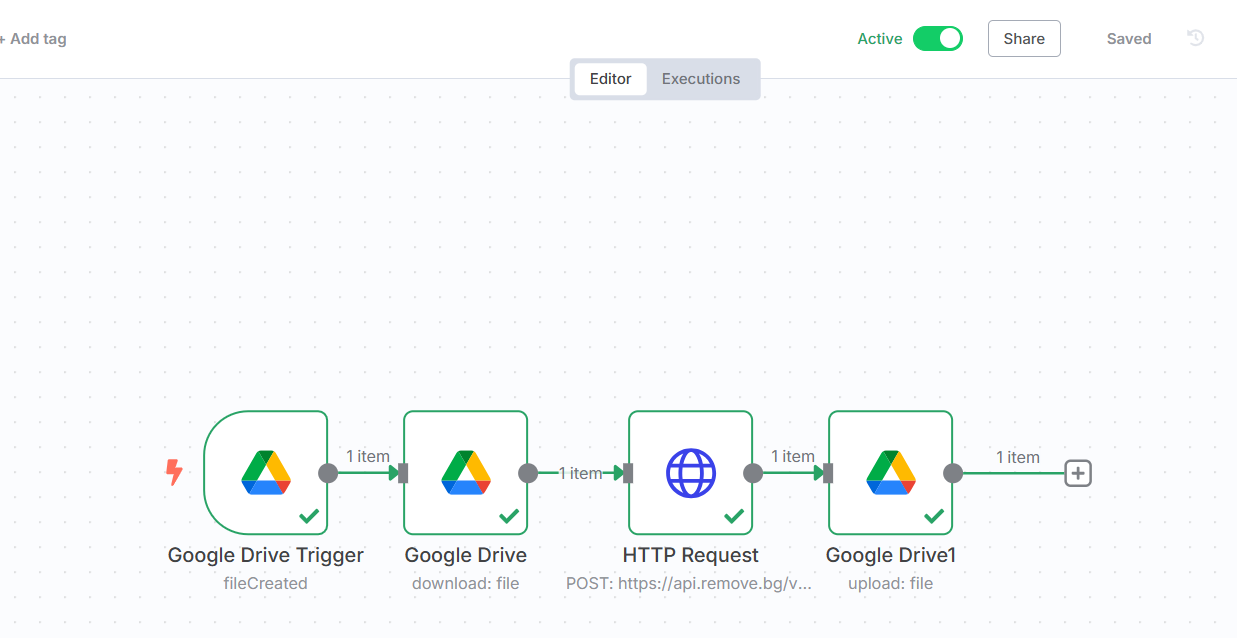Select the Google Drive download node icon

click(465, 472)
